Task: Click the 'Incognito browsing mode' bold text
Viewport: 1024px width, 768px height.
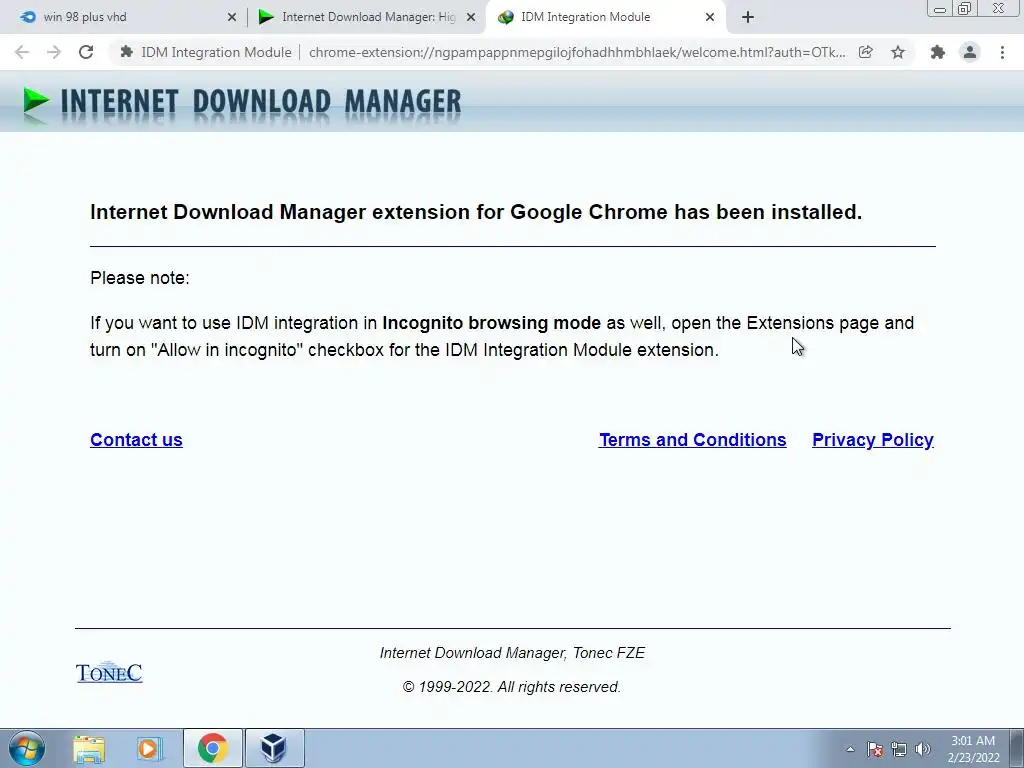Action: tap(491, 323)
